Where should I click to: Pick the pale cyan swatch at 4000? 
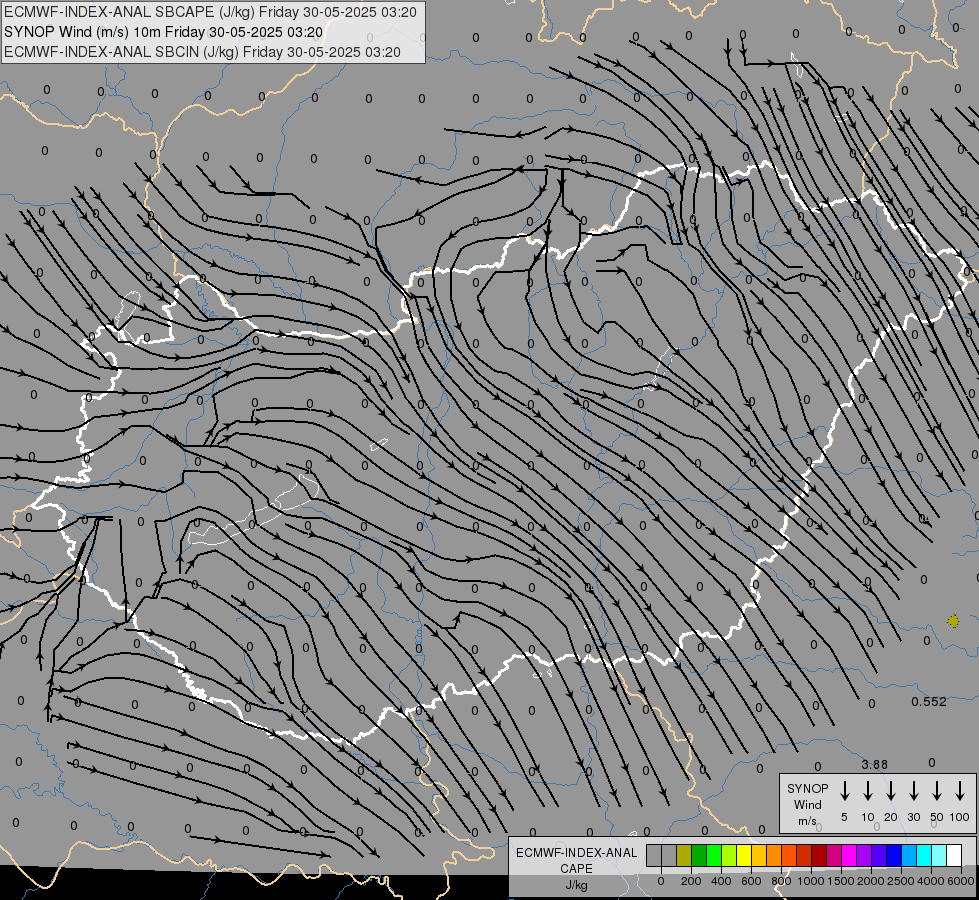coord(939,855)
